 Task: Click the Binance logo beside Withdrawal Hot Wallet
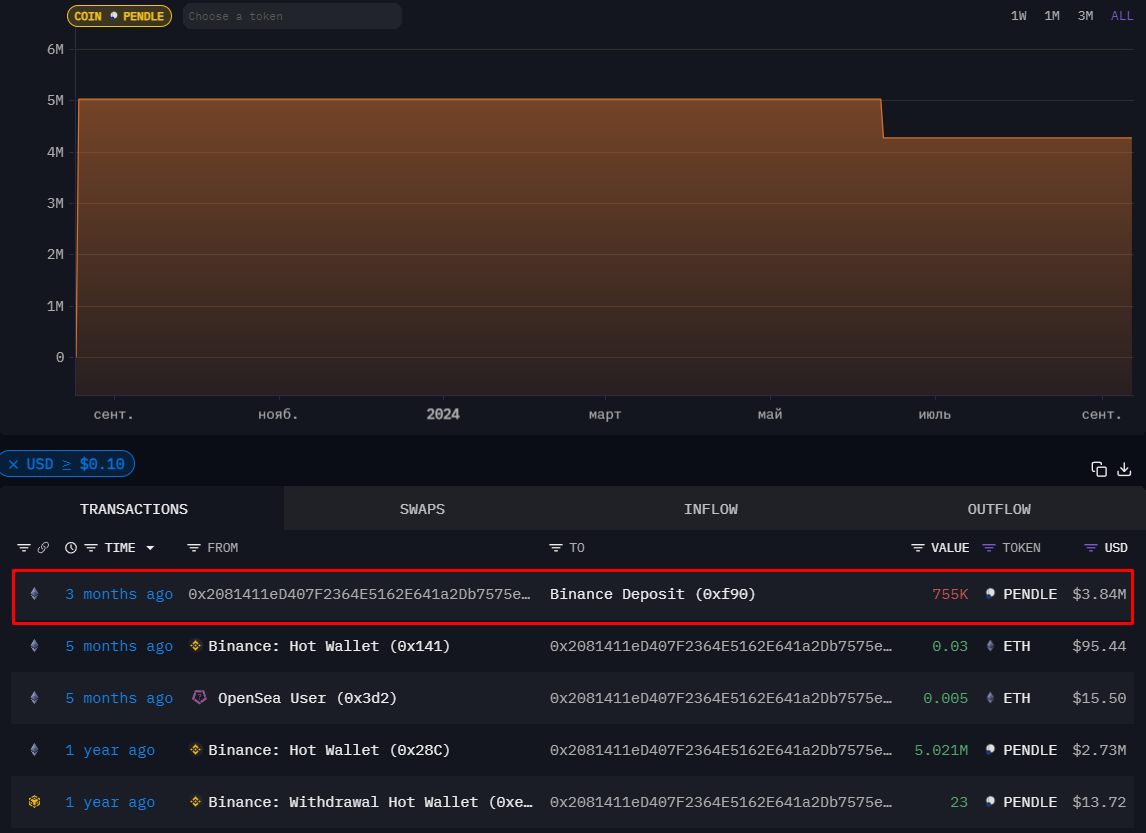[195, 801]
